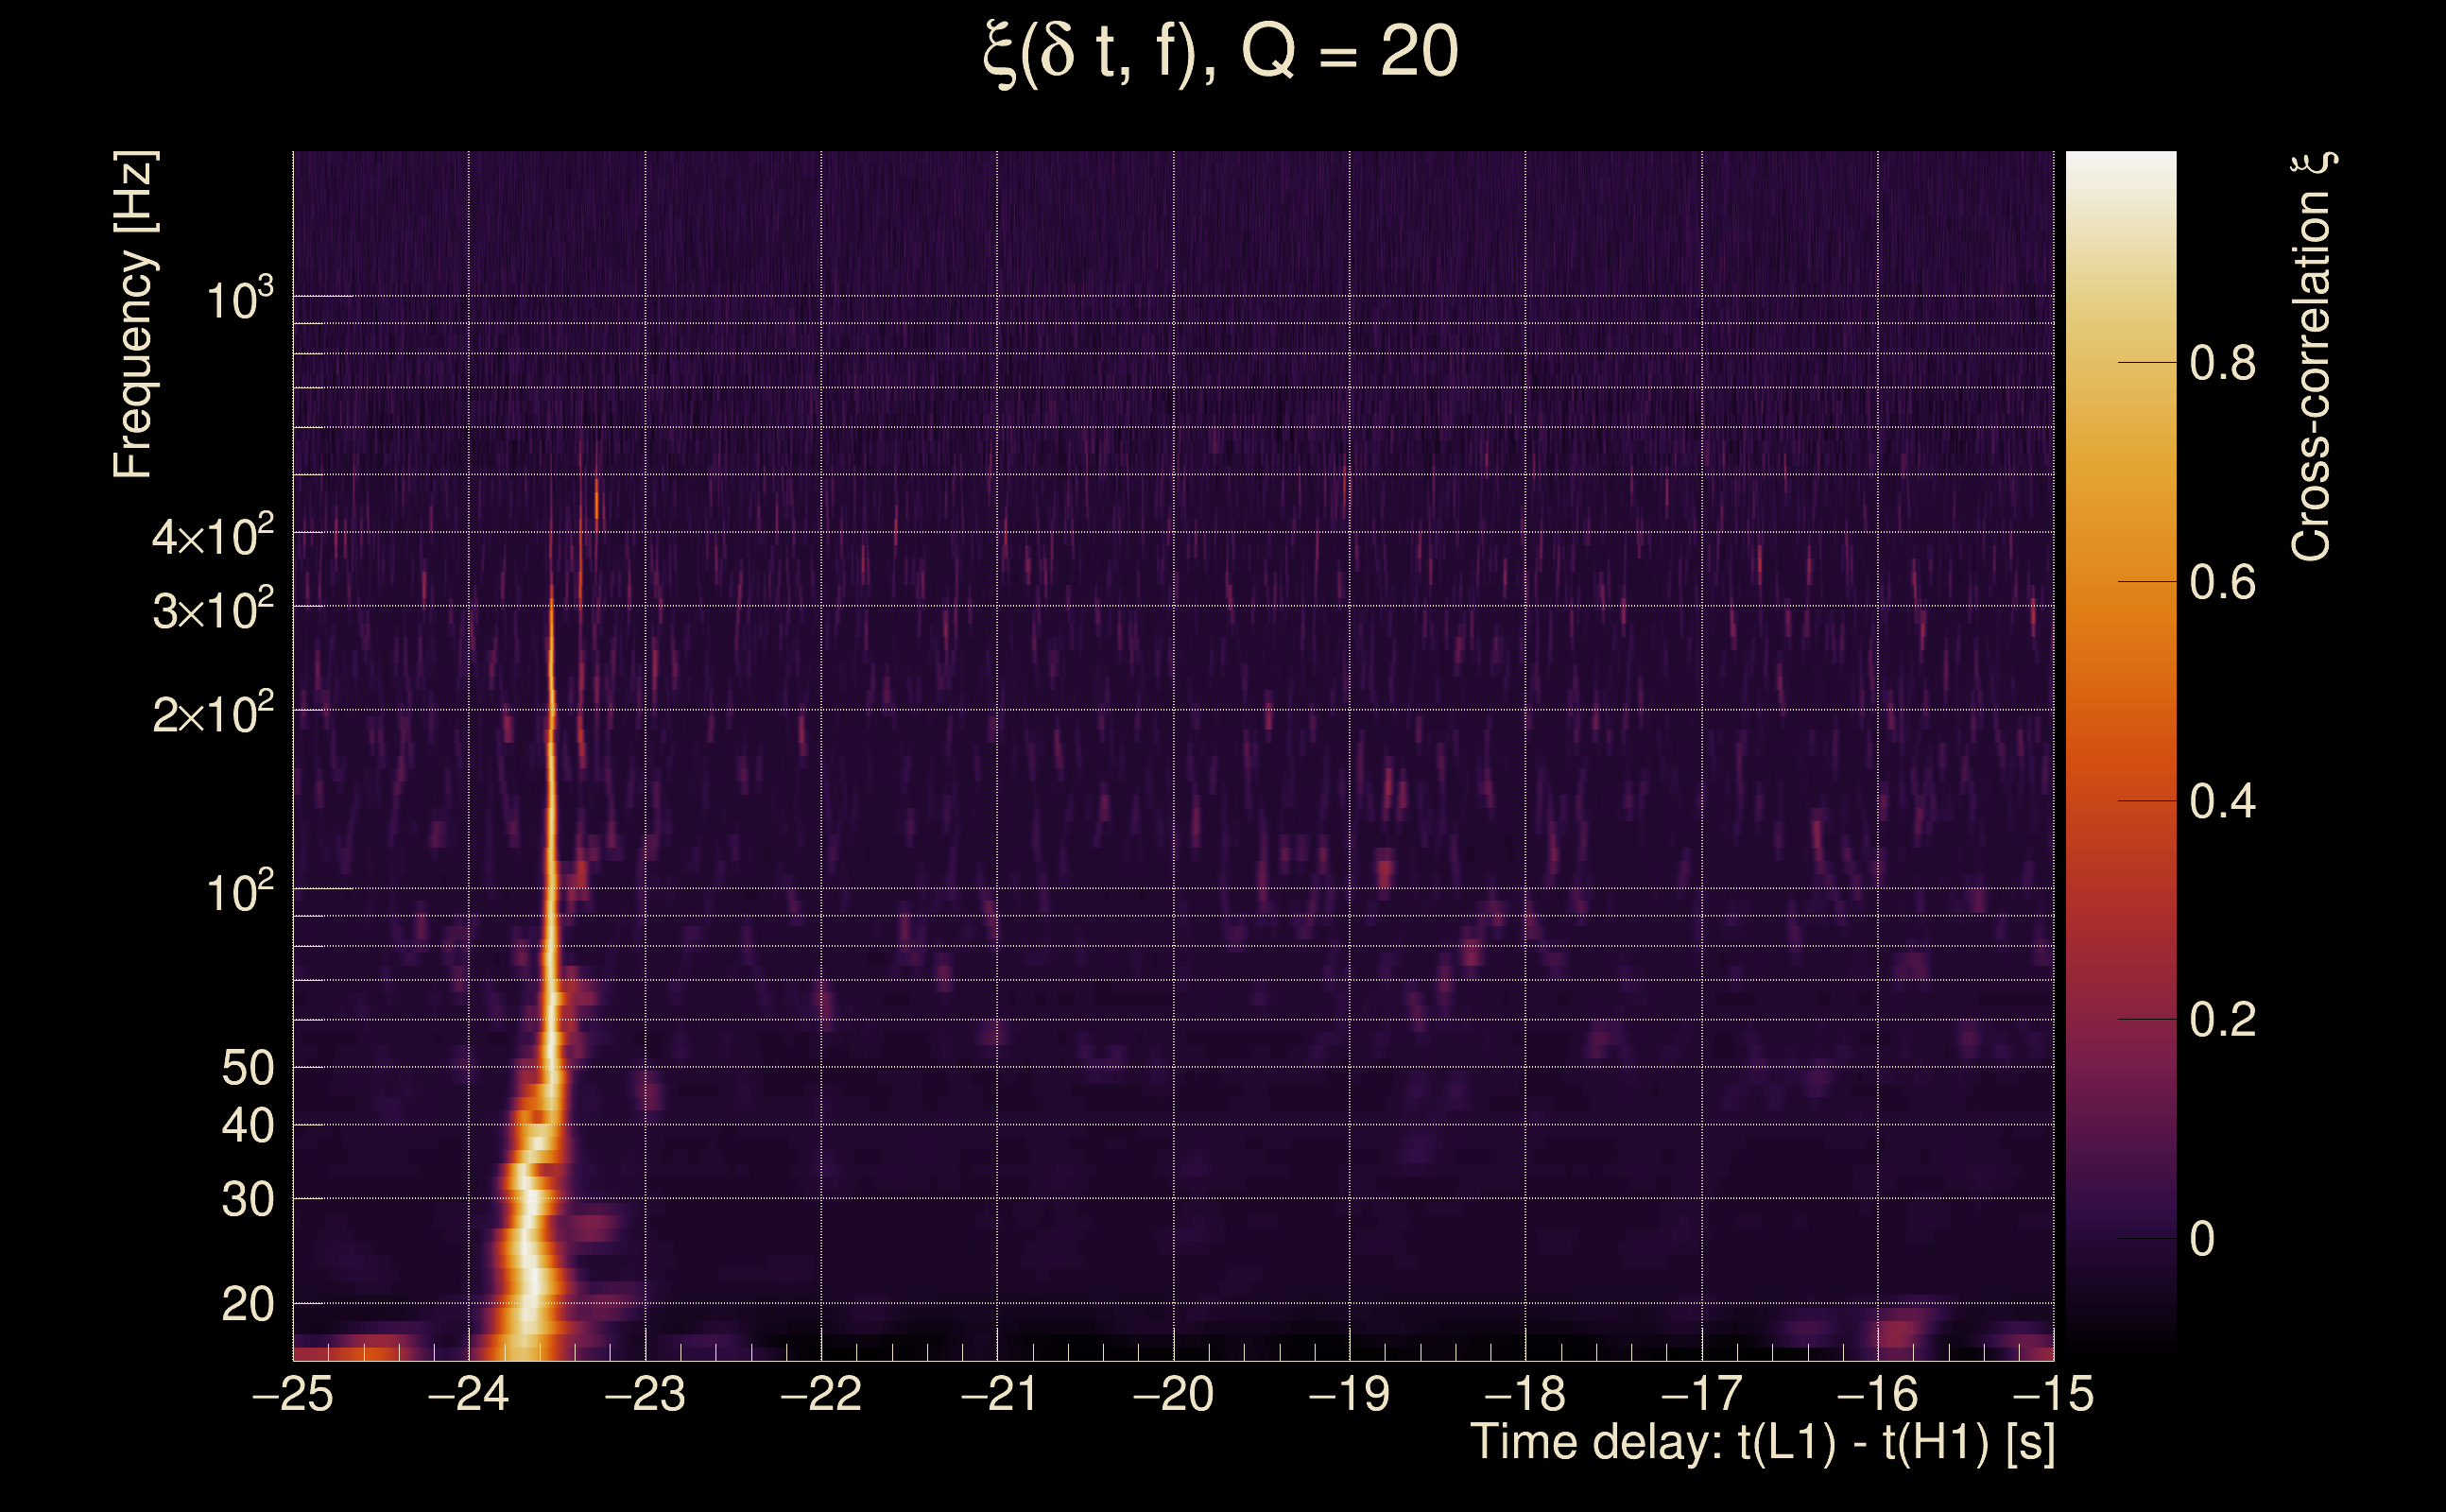This screenshot has height=1512, width=2446.
Task: Click the Time delay t(L1) - t(H1) axis label
Action: point(1762,1443)
